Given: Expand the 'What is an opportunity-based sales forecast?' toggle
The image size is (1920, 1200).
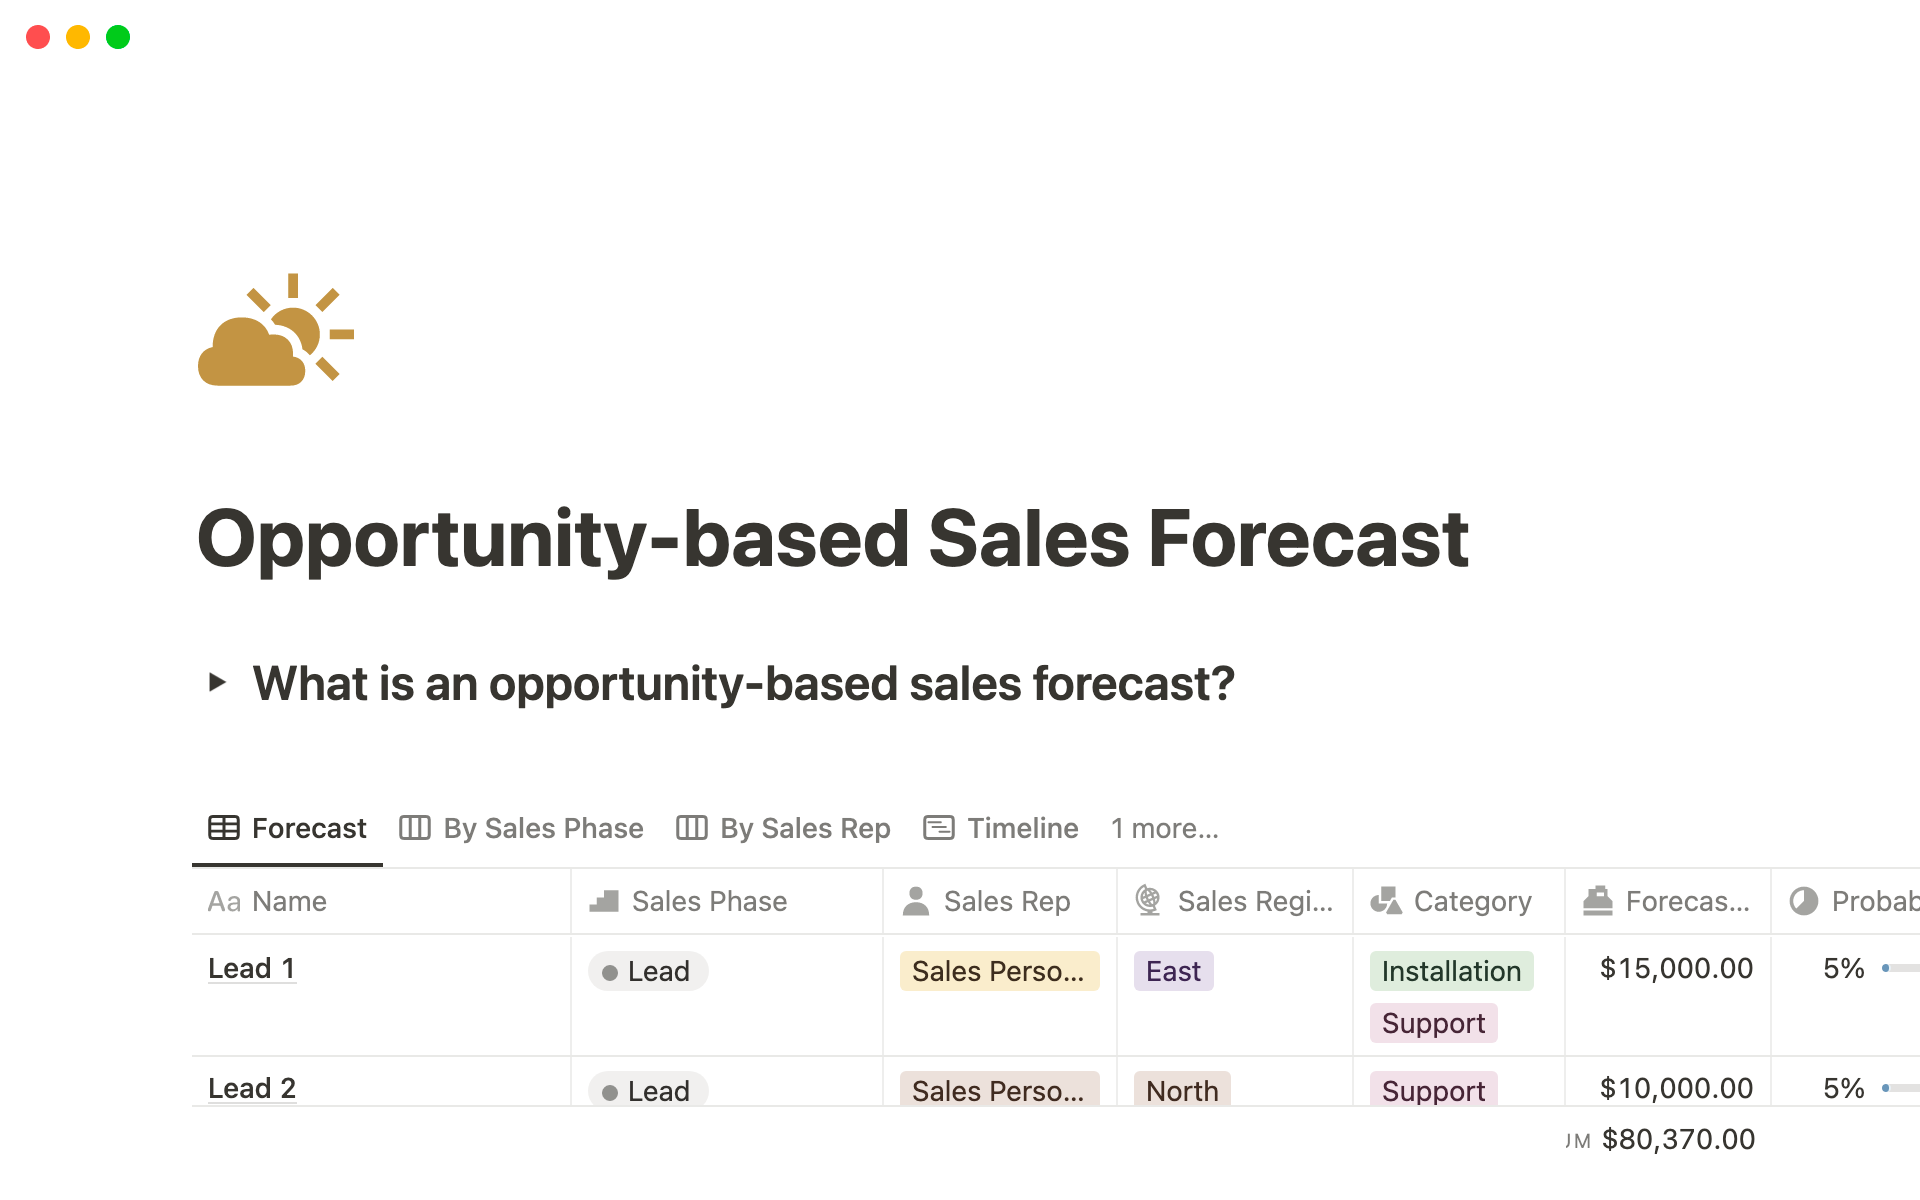Looking at the screenshot, I should pos(217,683).
